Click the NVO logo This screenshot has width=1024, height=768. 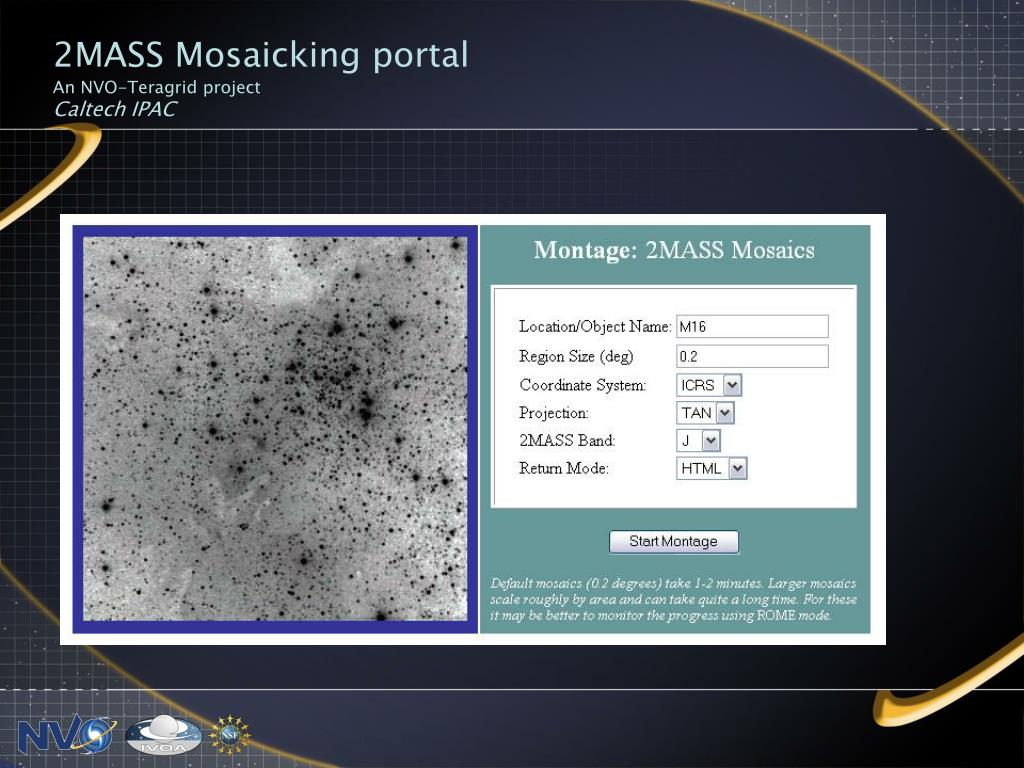[x=67, y=733]
